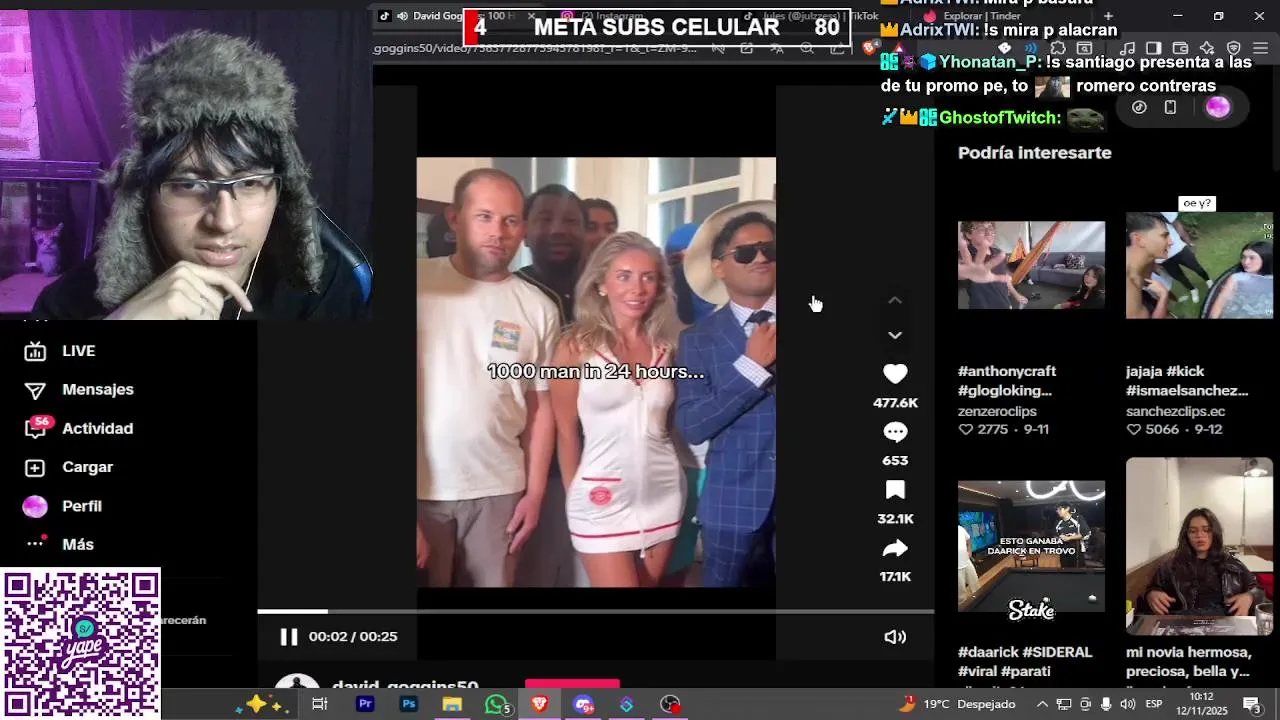Open Perfil in the TikTok sidebar
Image resolution: width=1280 pixels, height=720 pixels.
tap(63, 506)
